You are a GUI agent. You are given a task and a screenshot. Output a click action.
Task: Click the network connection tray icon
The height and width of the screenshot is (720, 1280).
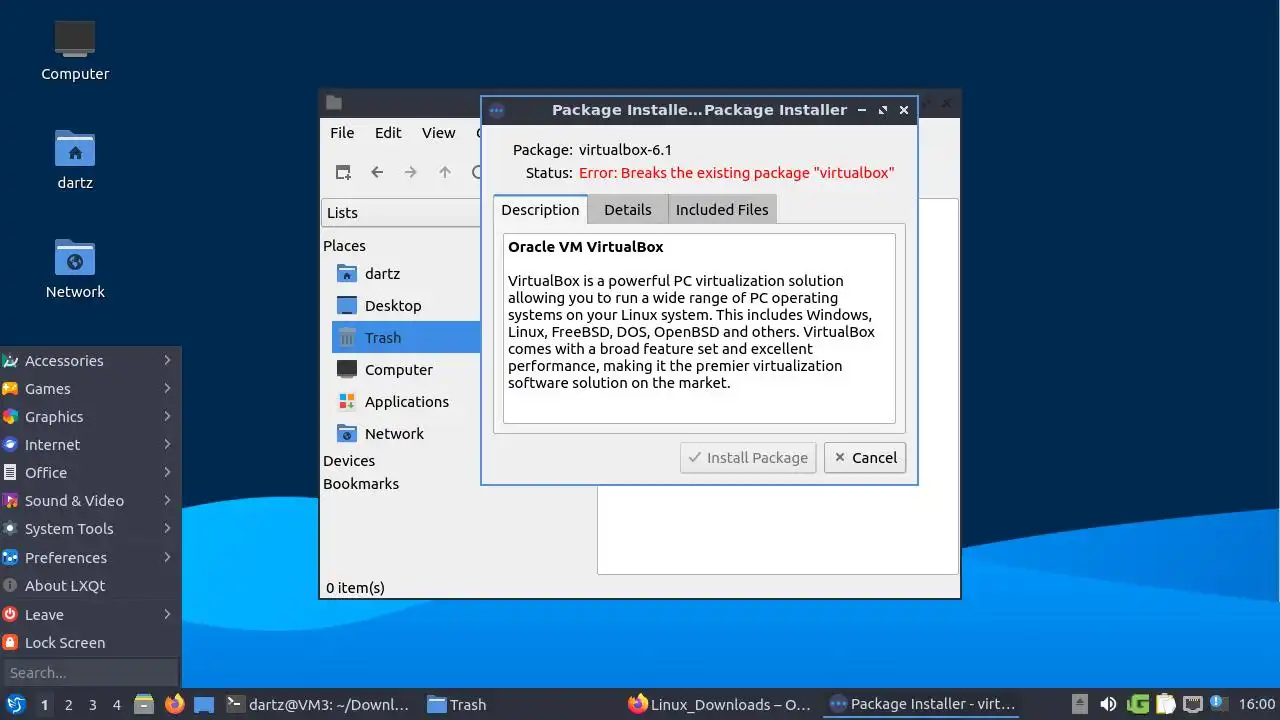coord(1193,704)
